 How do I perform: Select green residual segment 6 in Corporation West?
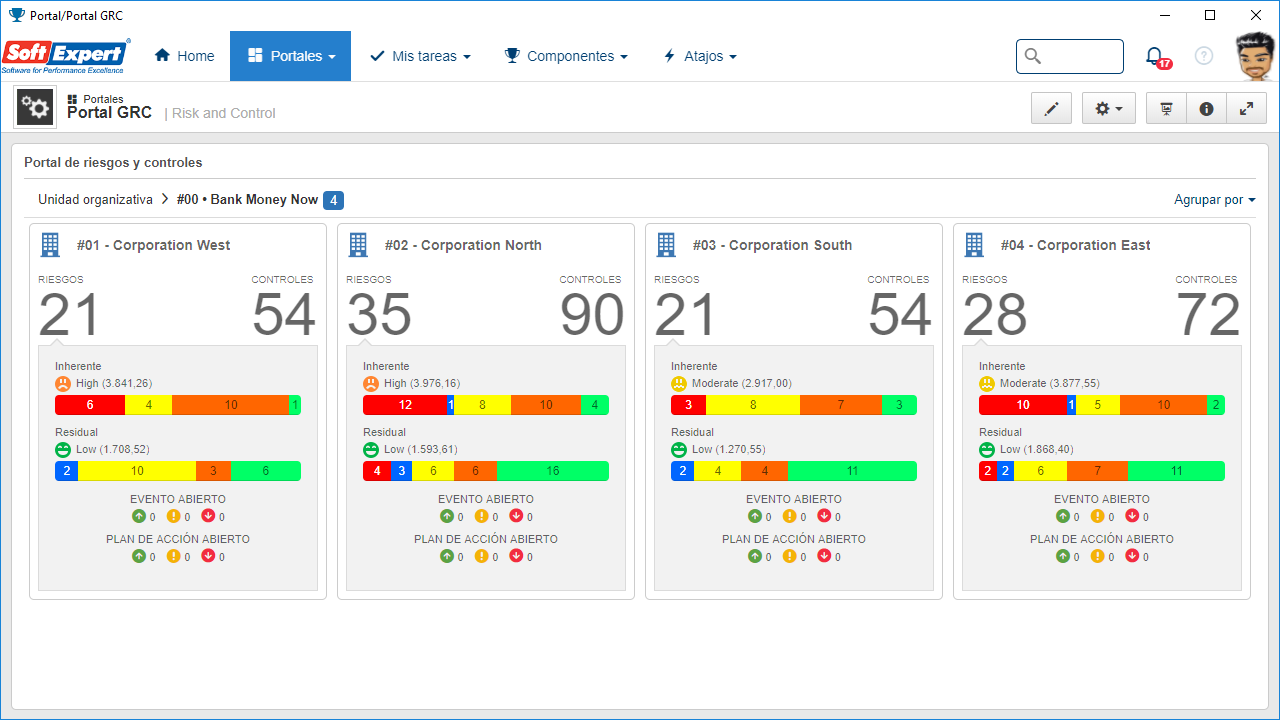[266, 471]
